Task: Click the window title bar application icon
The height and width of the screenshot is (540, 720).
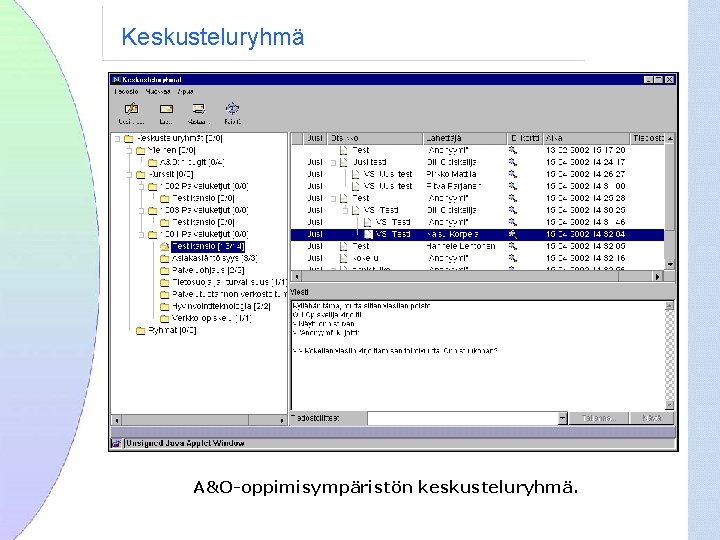Action: click(x=116, y=80)
